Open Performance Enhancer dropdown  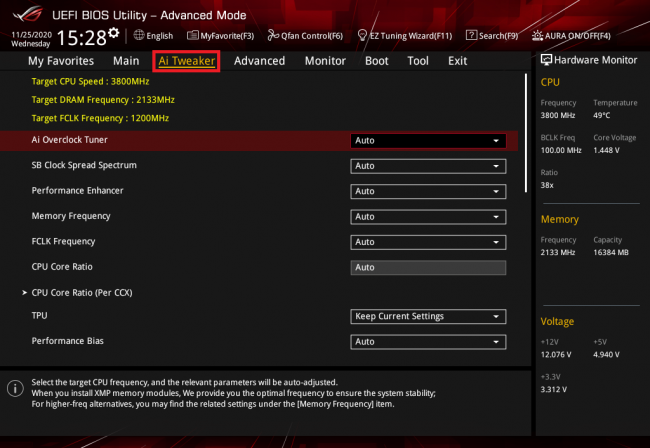pyautogui.click(x=428, y=191)
